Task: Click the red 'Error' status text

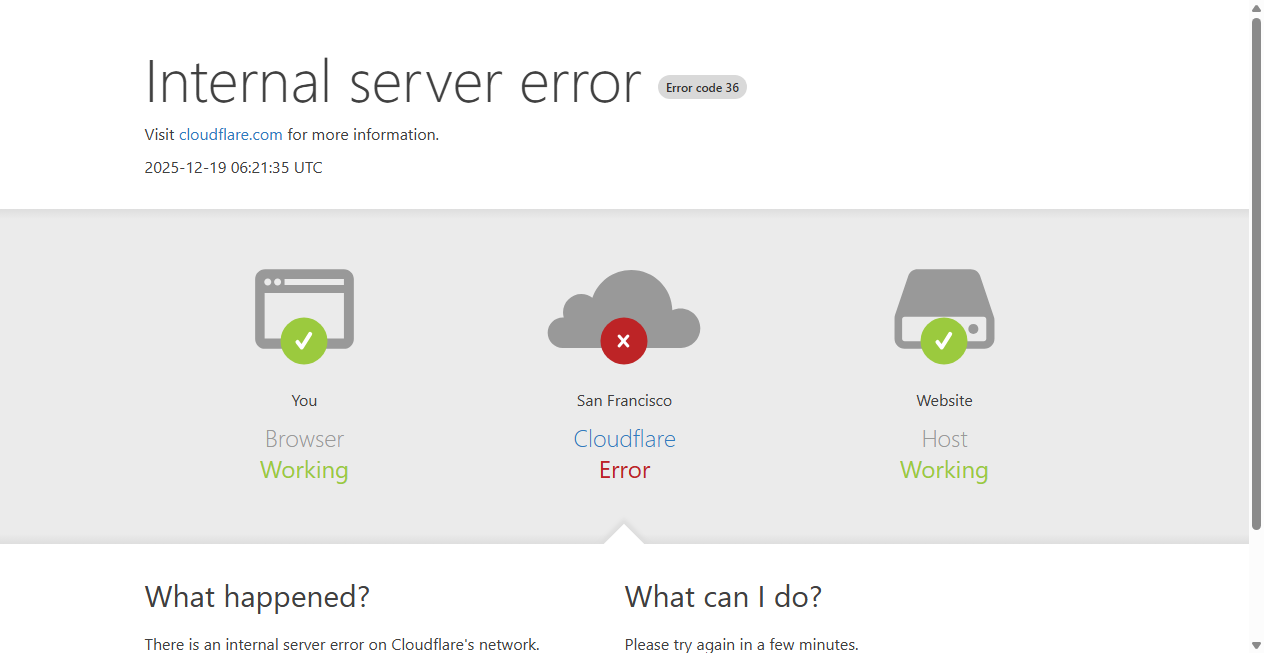Action: pyautogui.click(x=625, y=470)
